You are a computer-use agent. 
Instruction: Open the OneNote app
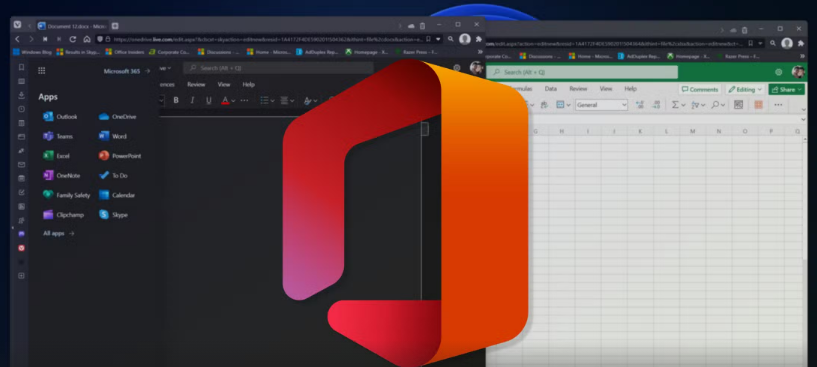[x=61, y=175]
